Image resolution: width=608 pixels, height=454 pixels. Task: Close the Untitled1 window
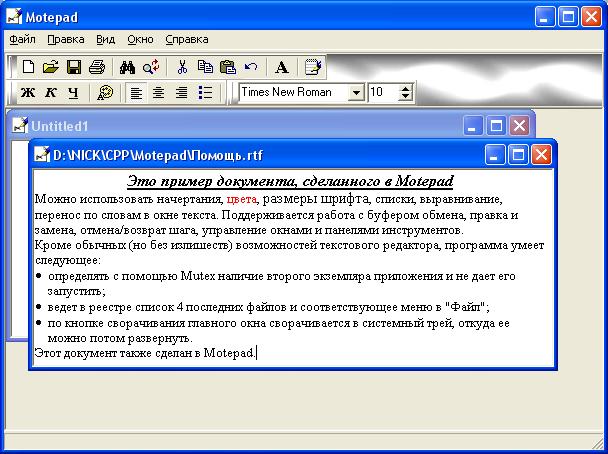pos(519,126)
